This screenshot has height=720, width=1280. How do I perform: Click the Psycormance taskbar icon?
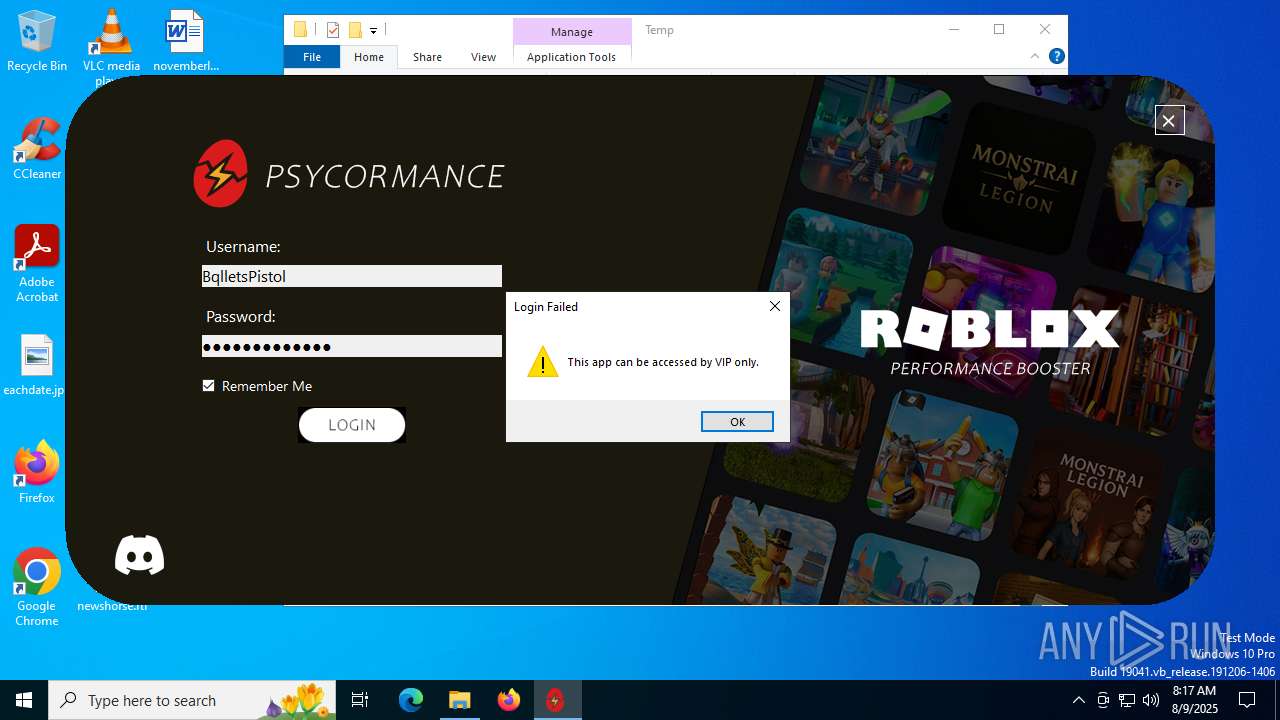click(x=556, y=700)
